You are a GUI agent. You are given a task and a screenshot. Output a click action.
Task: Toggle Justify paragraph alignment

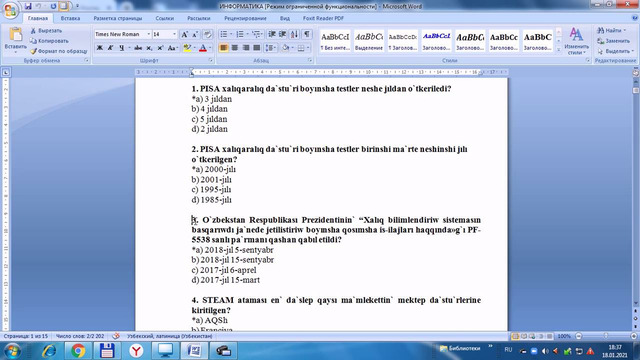pyautogui.click(x=257, y=48)
